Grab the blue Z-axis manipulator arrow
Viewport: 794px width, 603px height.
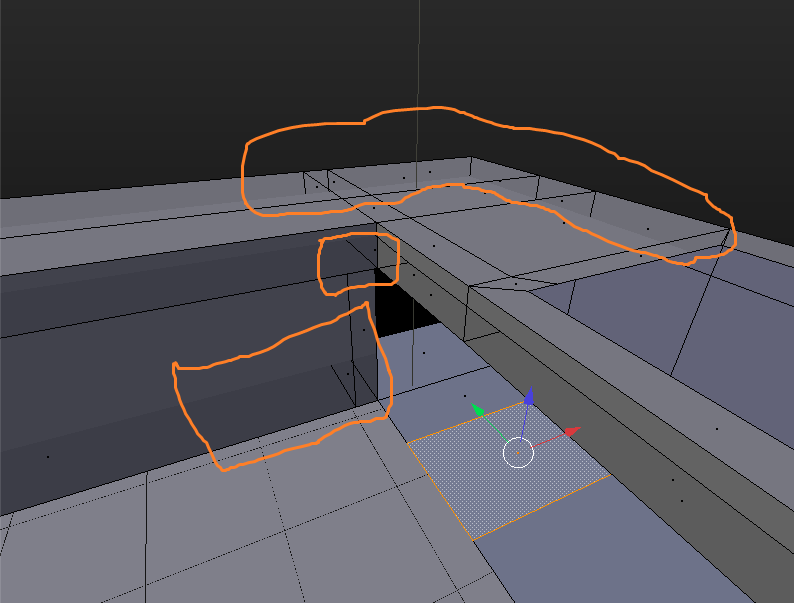(529, 396)
